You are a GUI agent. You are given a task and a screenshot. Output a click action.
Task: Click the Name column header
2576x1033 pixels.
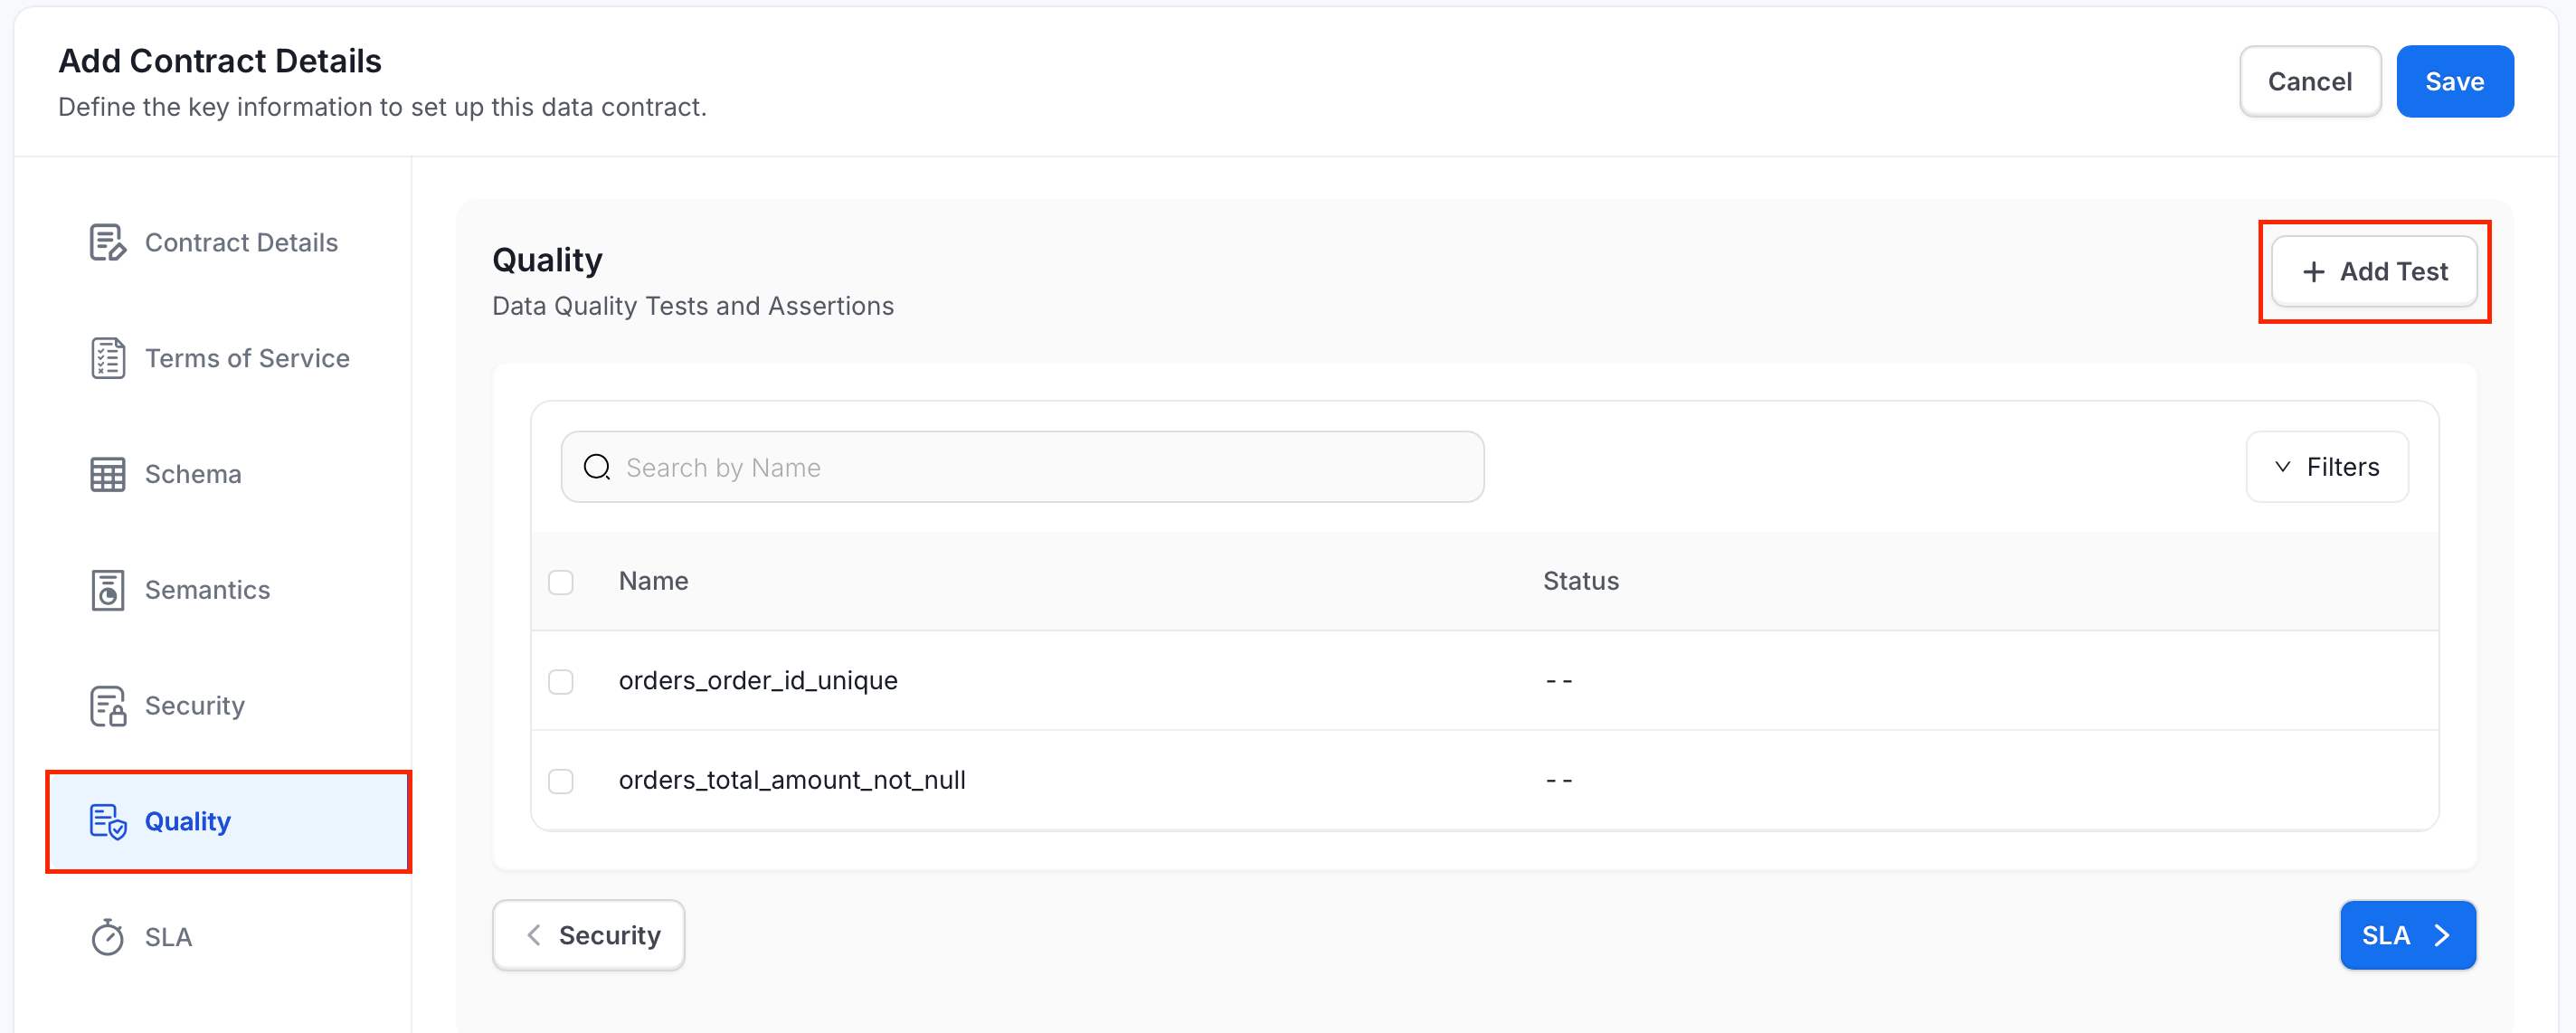point(653,581)
